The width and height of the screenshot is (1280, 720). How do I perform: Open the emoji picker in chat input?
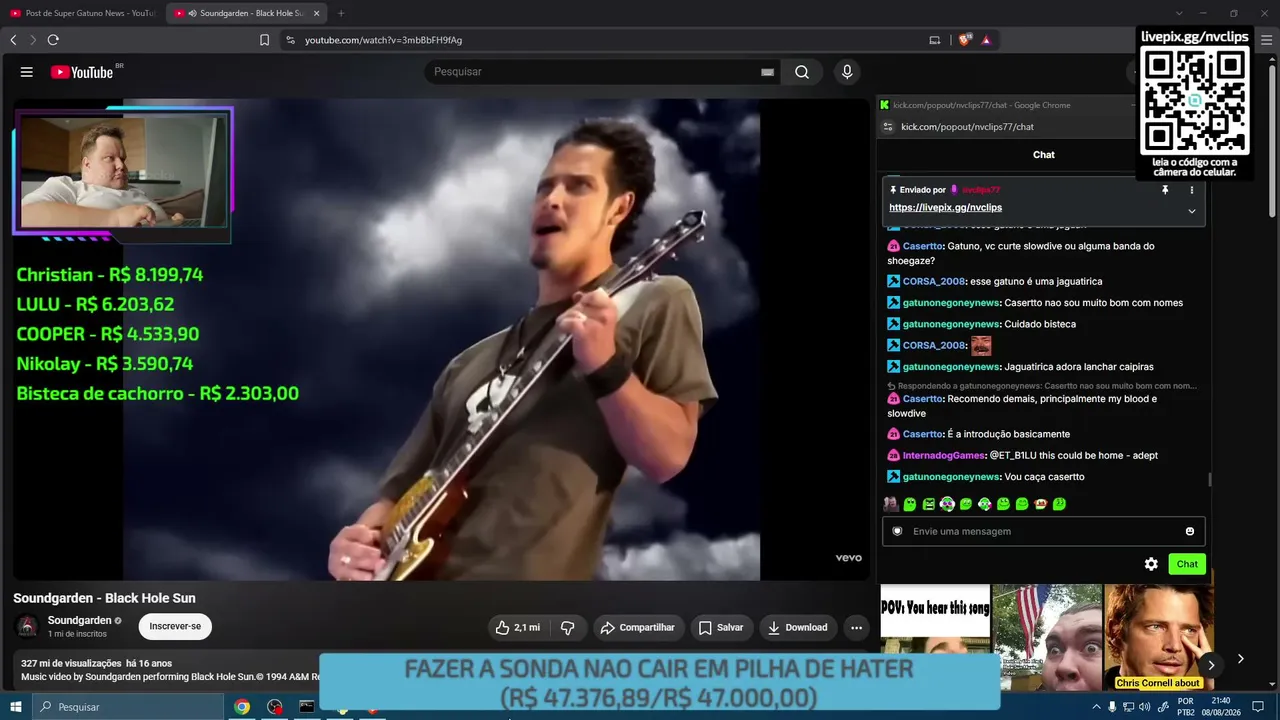[1190, 531]
